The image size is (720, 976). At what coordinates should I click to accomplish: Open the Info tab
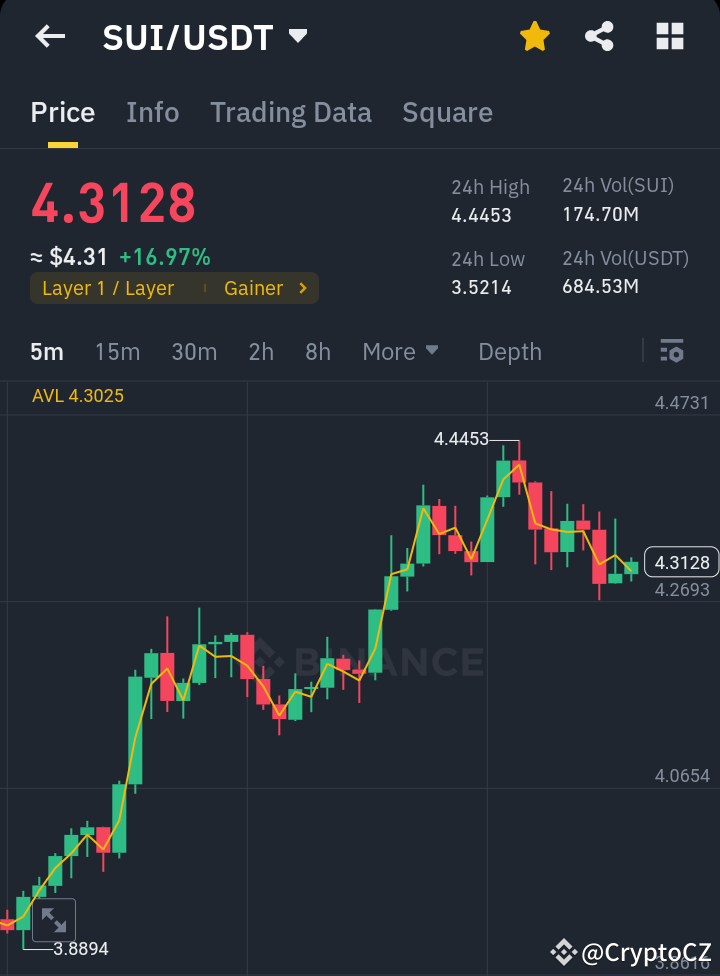[152, 112]
